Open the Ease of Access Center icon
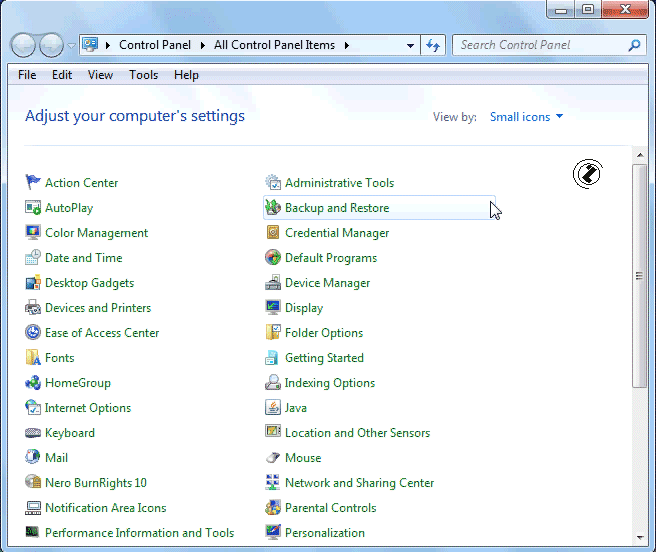 (33, 332)
